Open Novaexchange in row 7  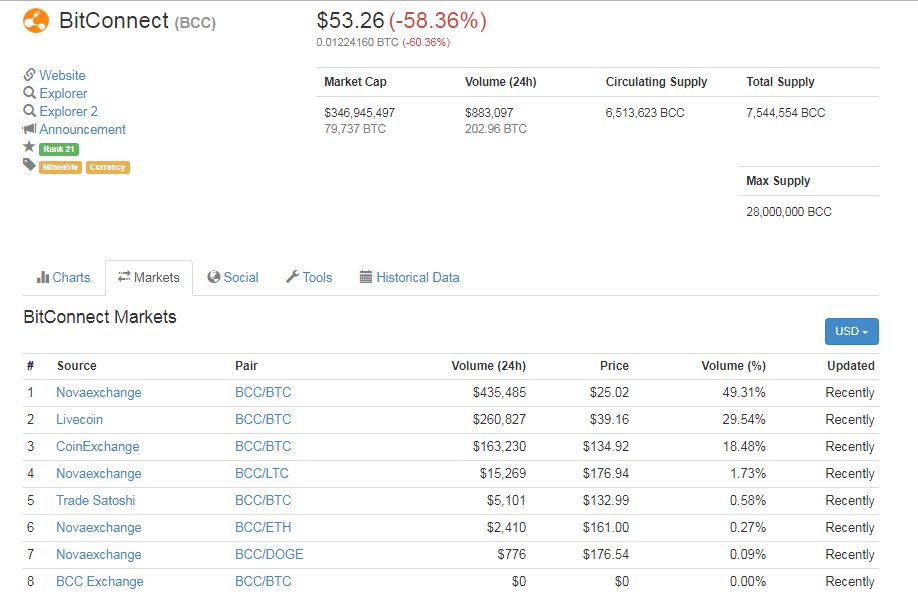[98, 554]
